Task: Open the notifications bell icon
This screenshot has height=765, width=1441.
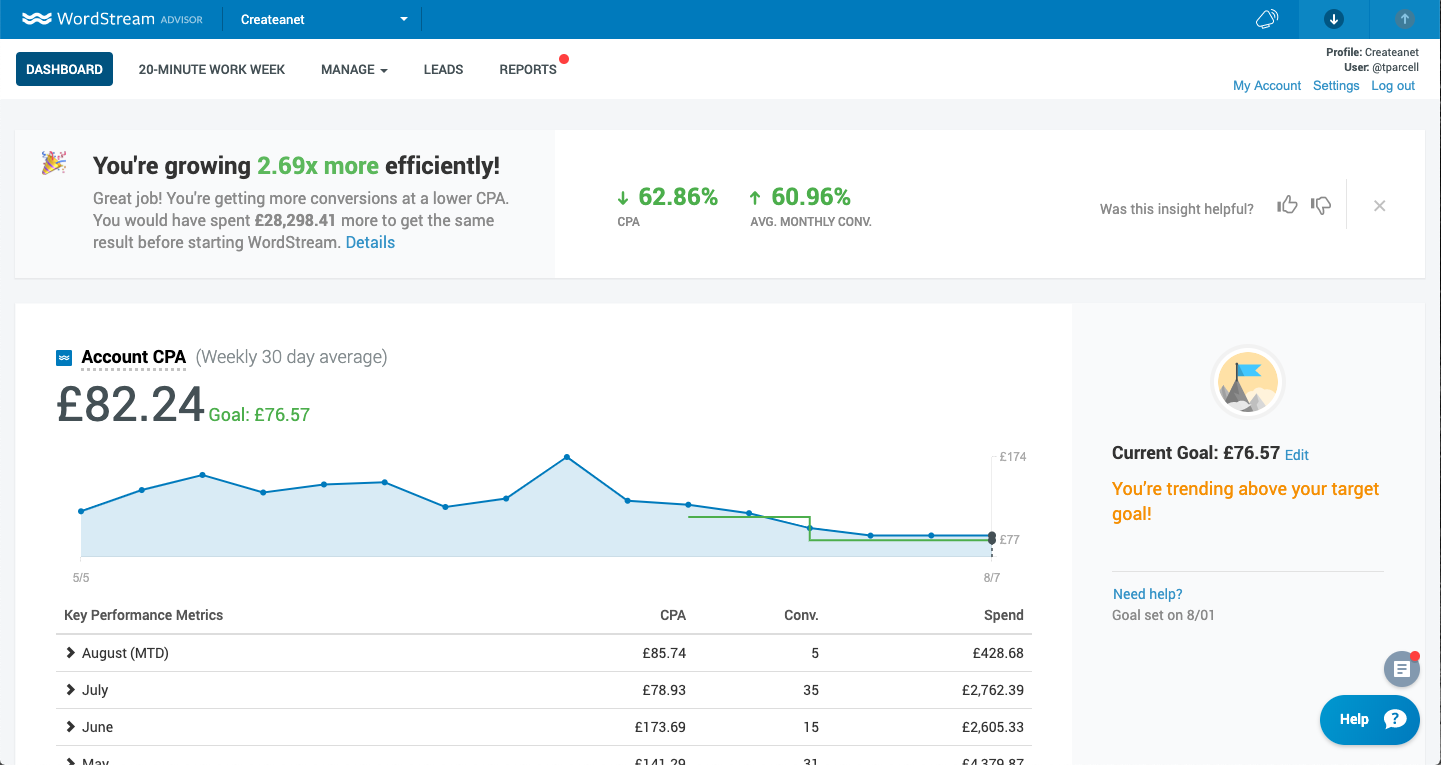Action: point(1266,19)
